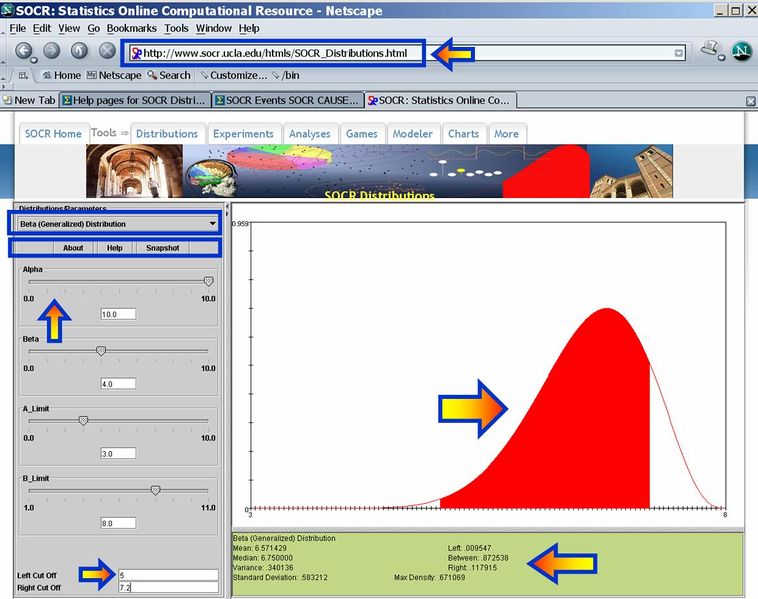Open the Window menu

[x=214, y=29]
